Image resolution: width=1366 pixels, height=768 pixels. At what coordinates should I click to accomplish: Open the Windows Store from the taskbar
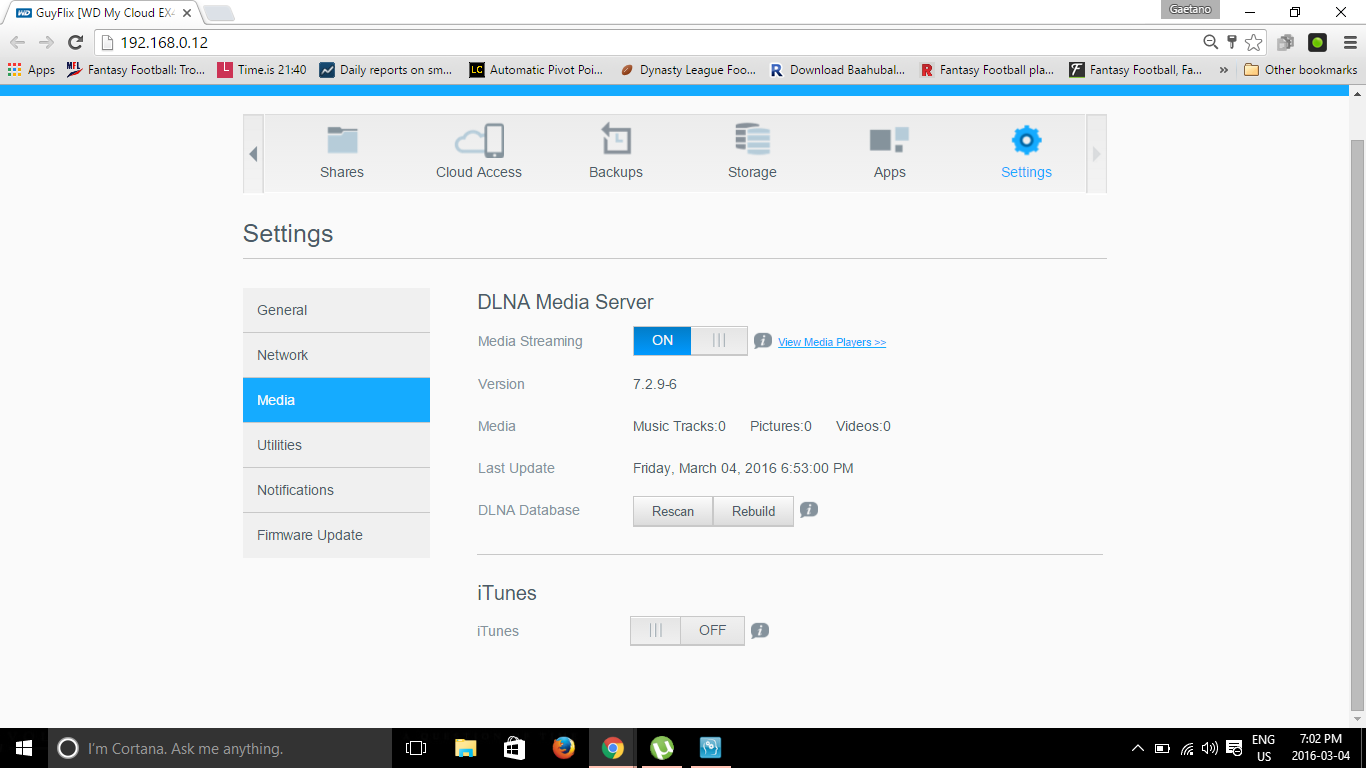(x=514, y=748)
